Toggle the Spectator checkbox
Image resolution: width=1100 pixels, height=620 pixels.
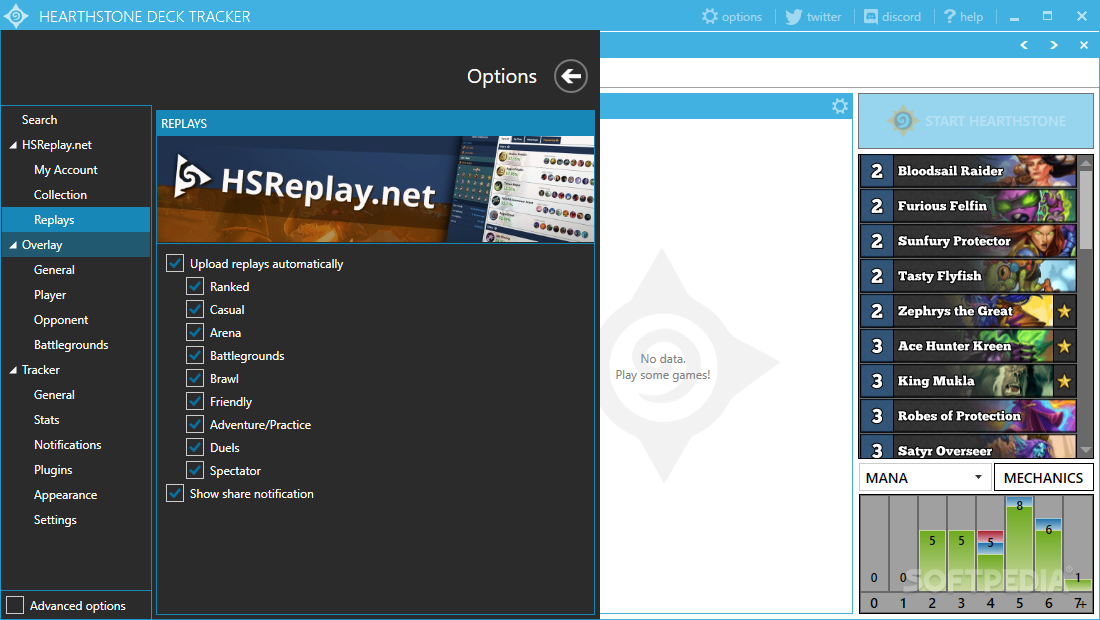[195, 471]
